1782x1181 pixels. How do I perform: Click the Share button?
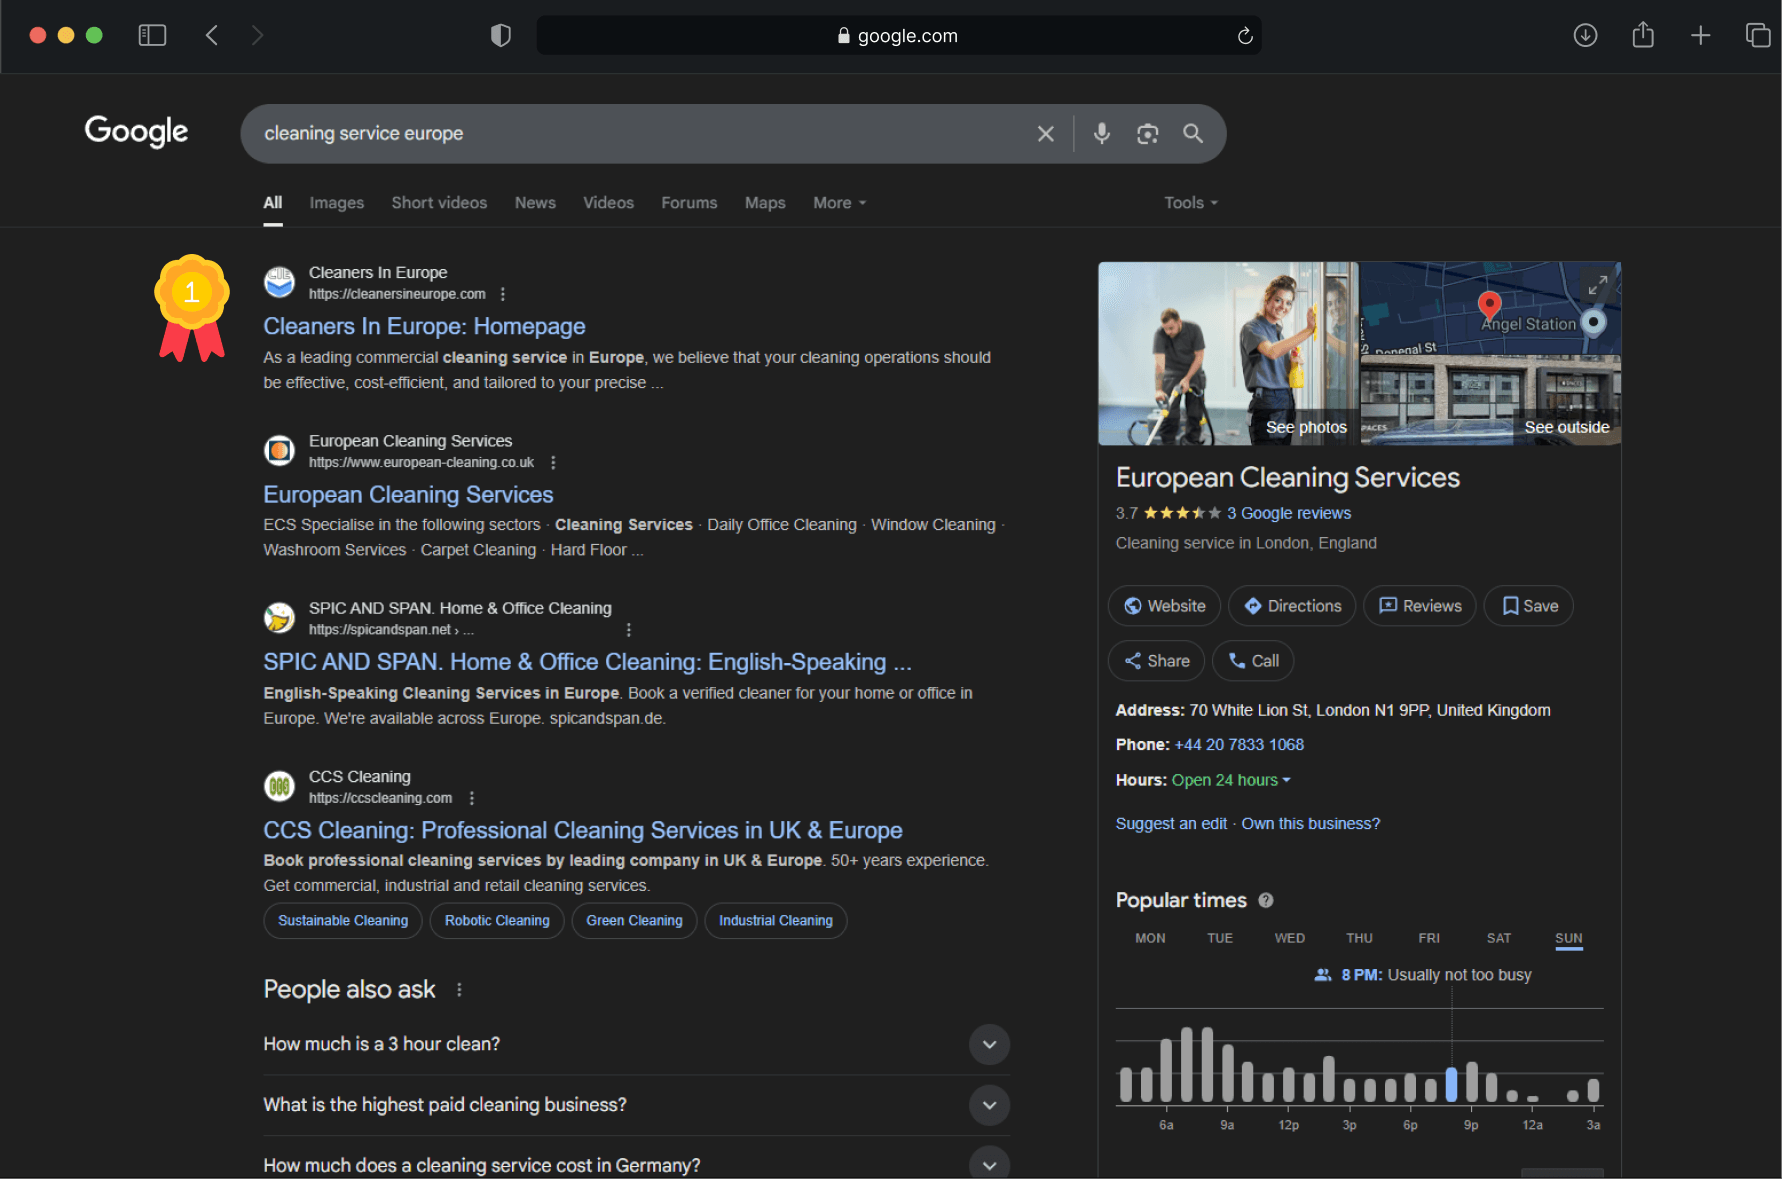click(x=1156, y=661)
